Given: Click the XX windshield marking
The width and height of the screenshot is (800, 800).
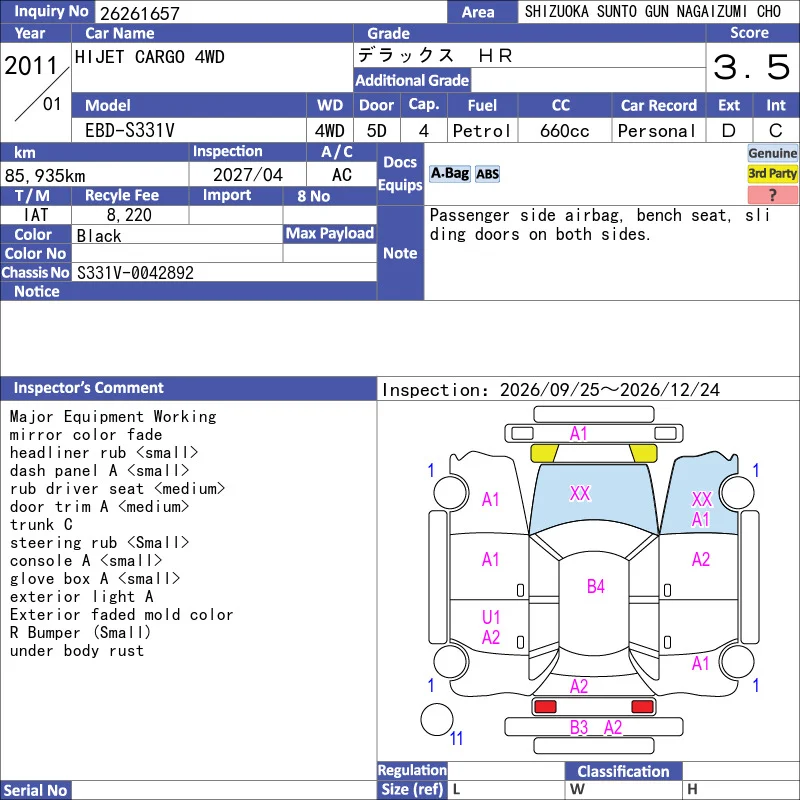Looking at the screenshot, I should point(580,493).
